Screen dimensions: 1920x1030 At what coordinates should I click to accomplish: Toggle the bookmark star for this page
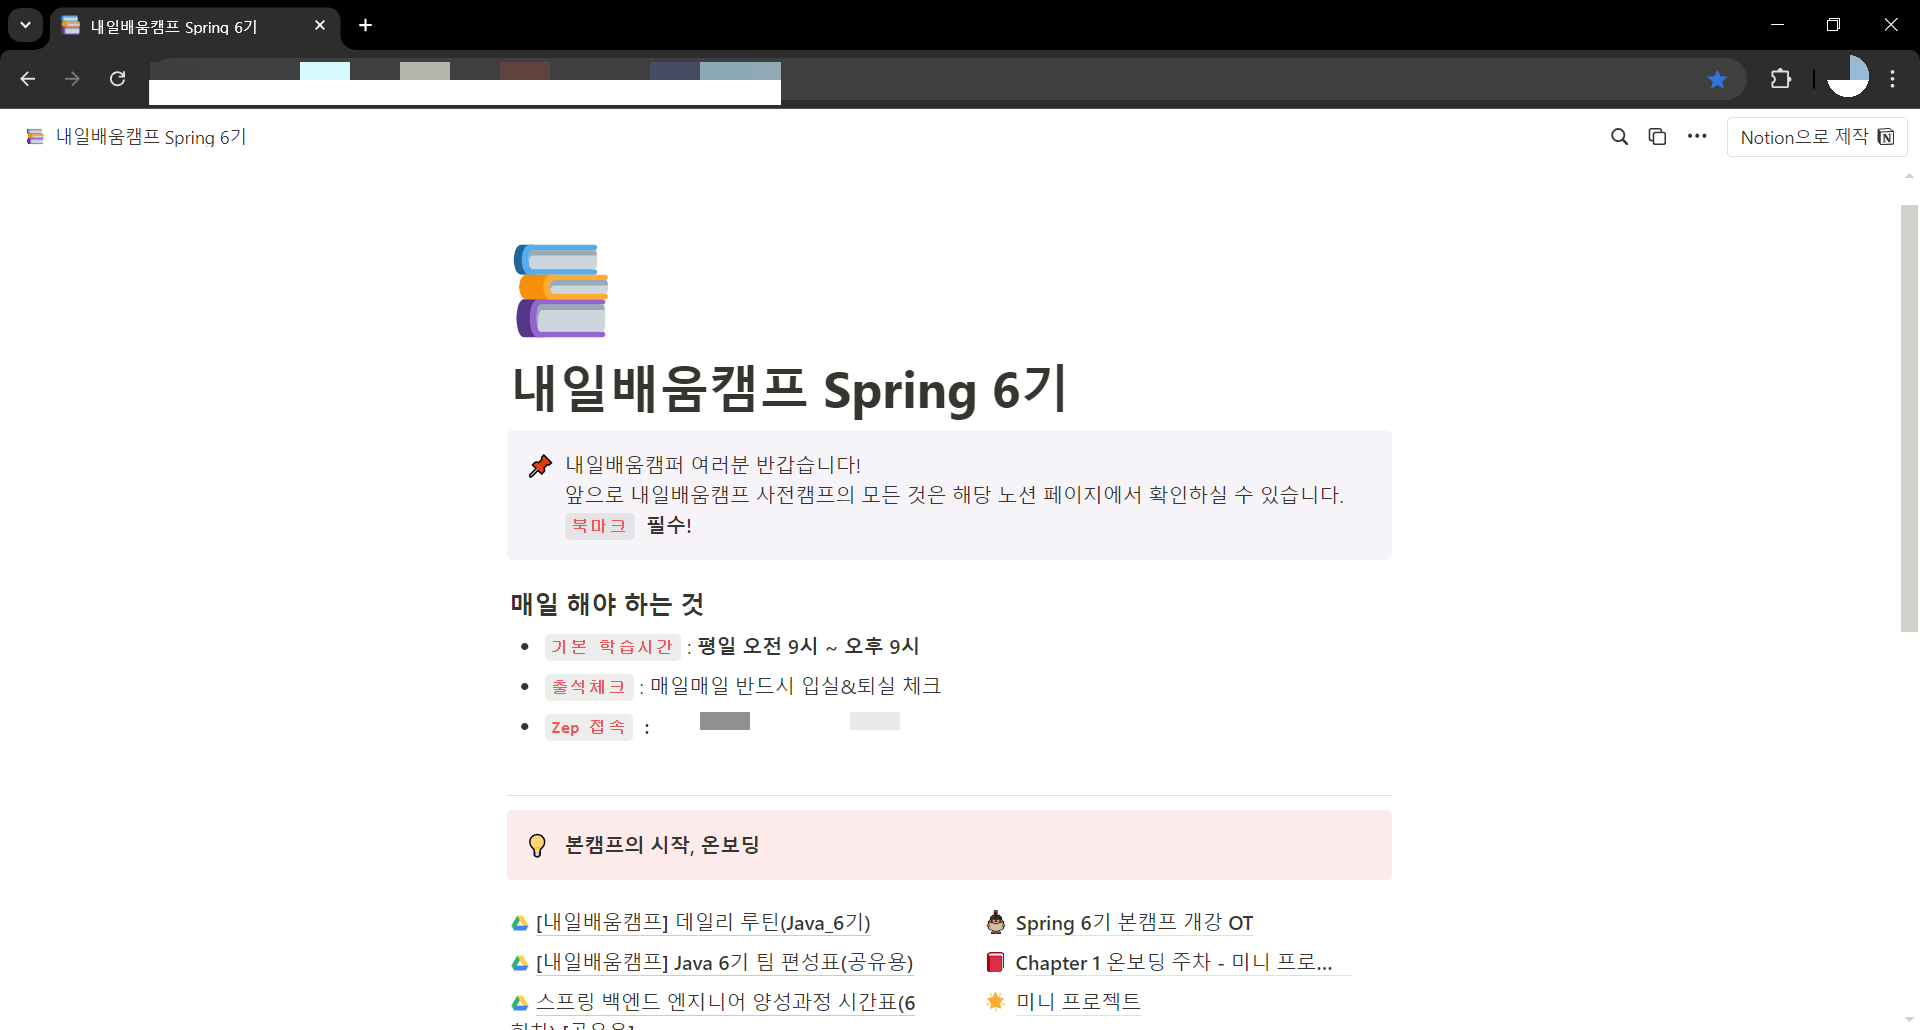(x=1717, y=79)
